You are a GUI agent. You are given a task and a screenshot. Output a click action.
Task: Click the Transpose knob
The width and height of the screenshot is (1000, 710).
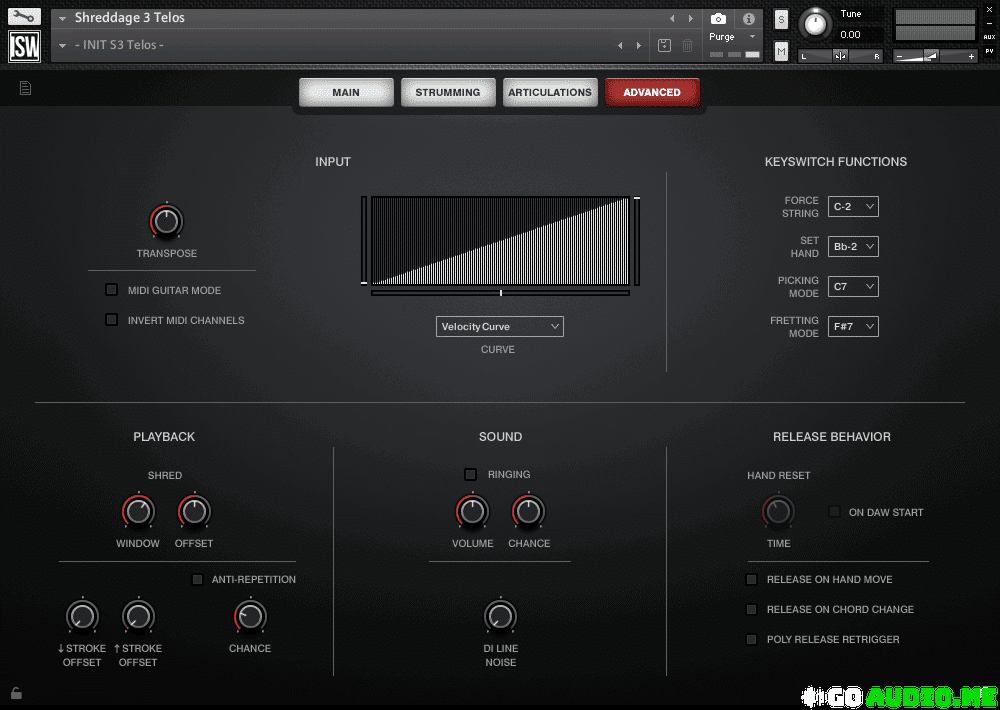(166, 221)
